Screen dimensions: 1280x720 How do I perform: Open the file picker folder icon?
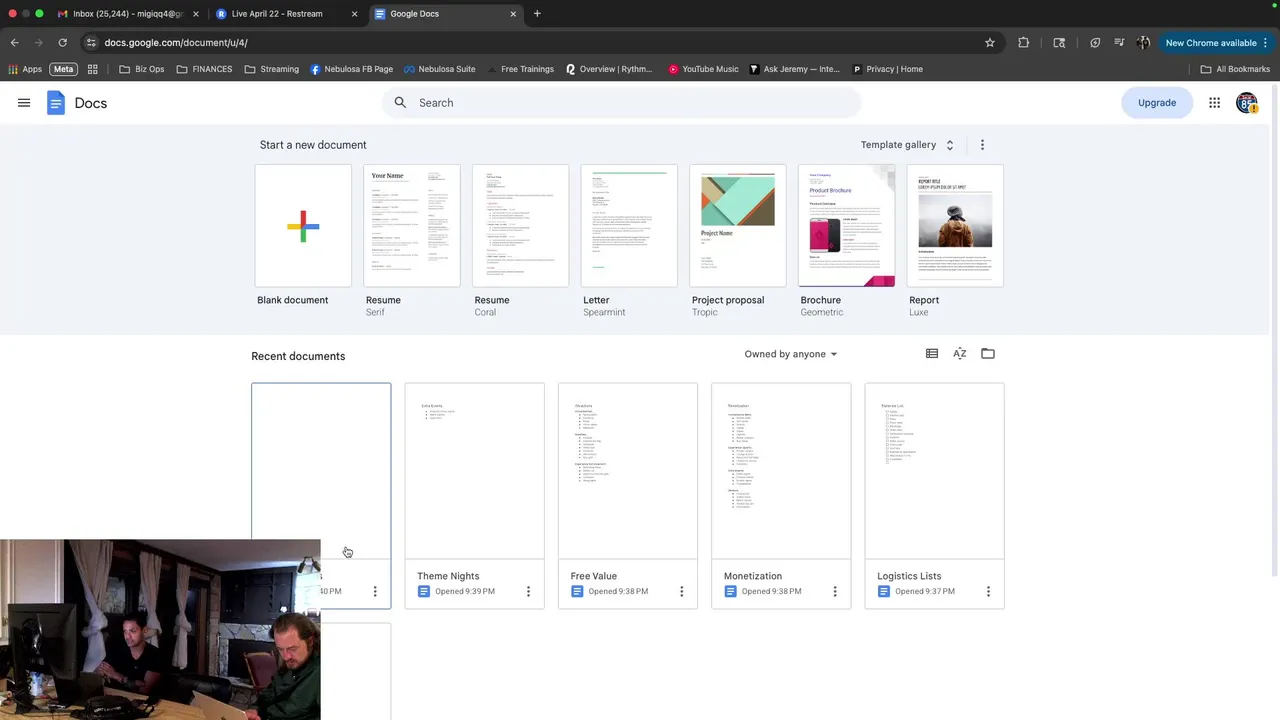pyautogui.click(x=988, y=354)
